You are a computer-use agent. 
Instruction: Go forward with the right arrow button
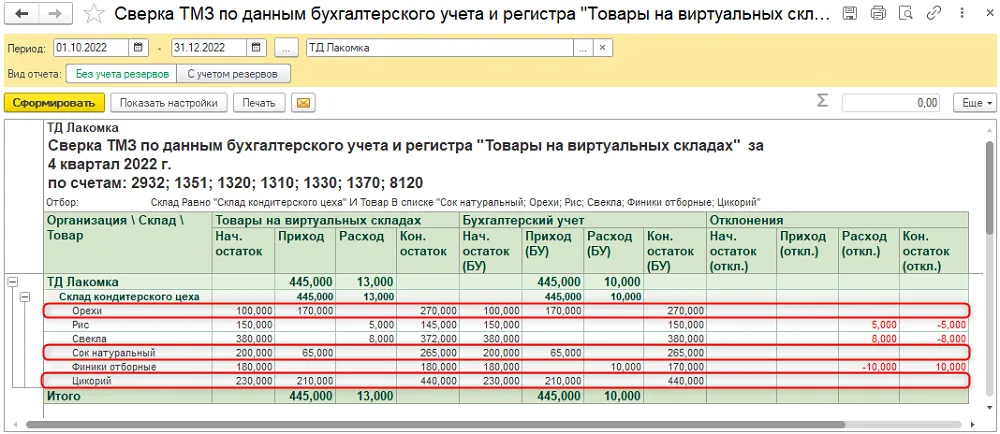56,13
